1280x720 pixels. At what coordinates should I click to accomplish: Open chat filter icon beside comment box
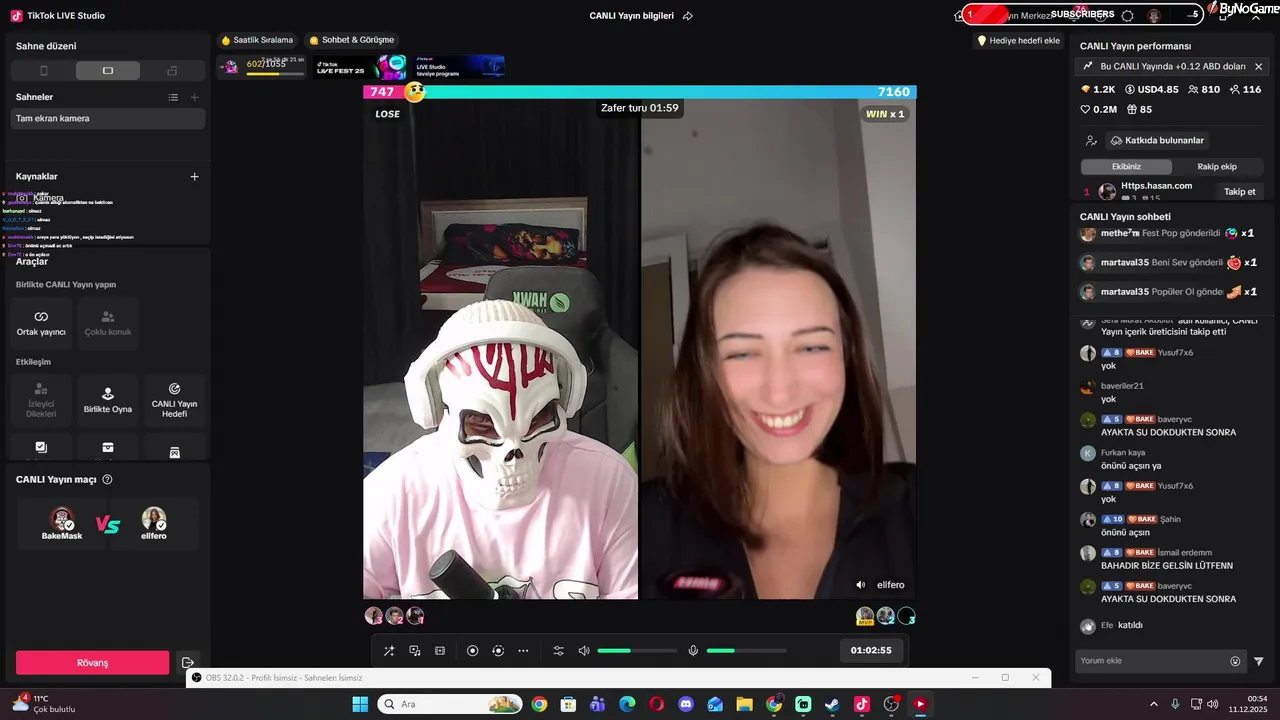[x=1259, y=661]
